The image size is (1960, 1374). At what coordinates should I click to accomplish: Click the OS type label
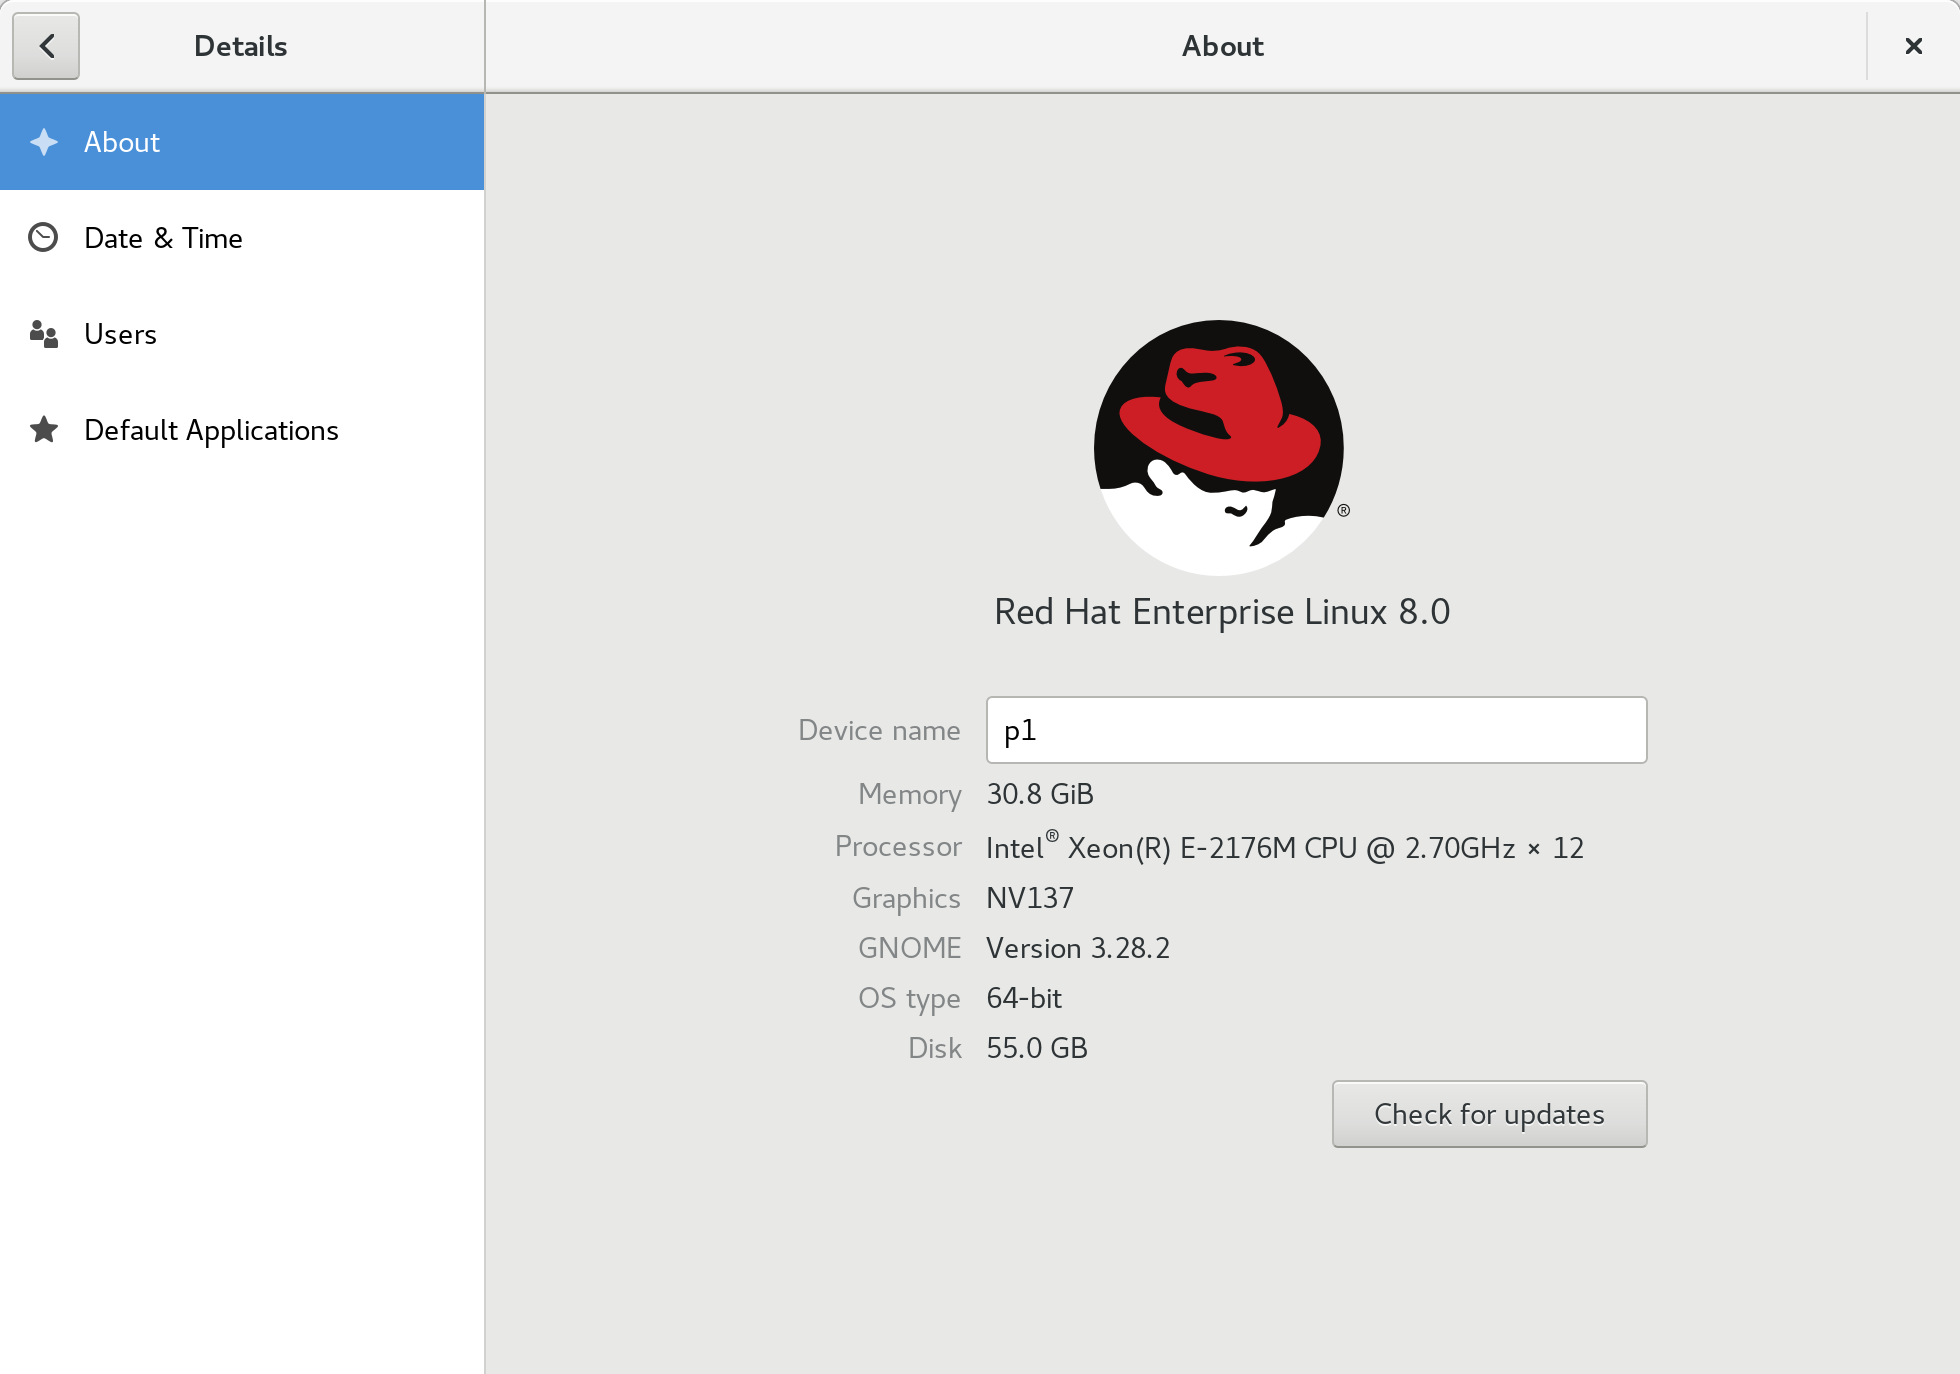909,998
